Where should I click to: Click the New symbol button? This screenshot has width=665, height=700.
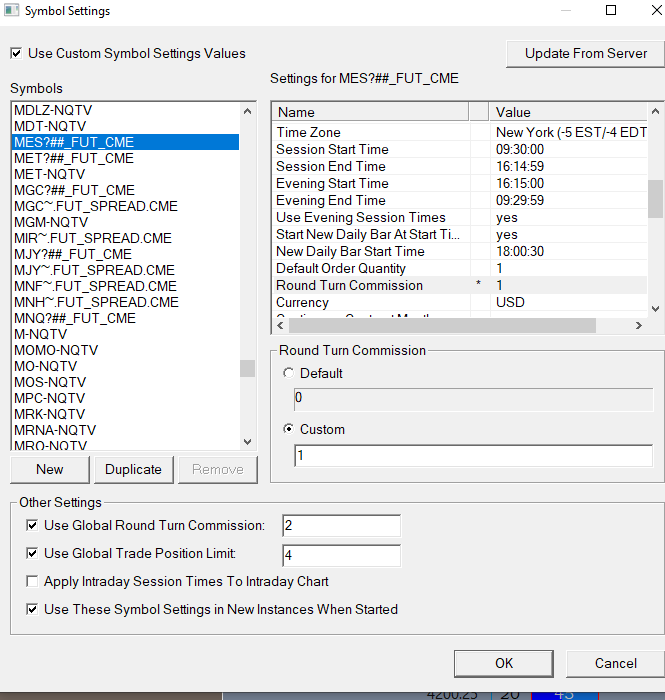(x=50, y=470)
